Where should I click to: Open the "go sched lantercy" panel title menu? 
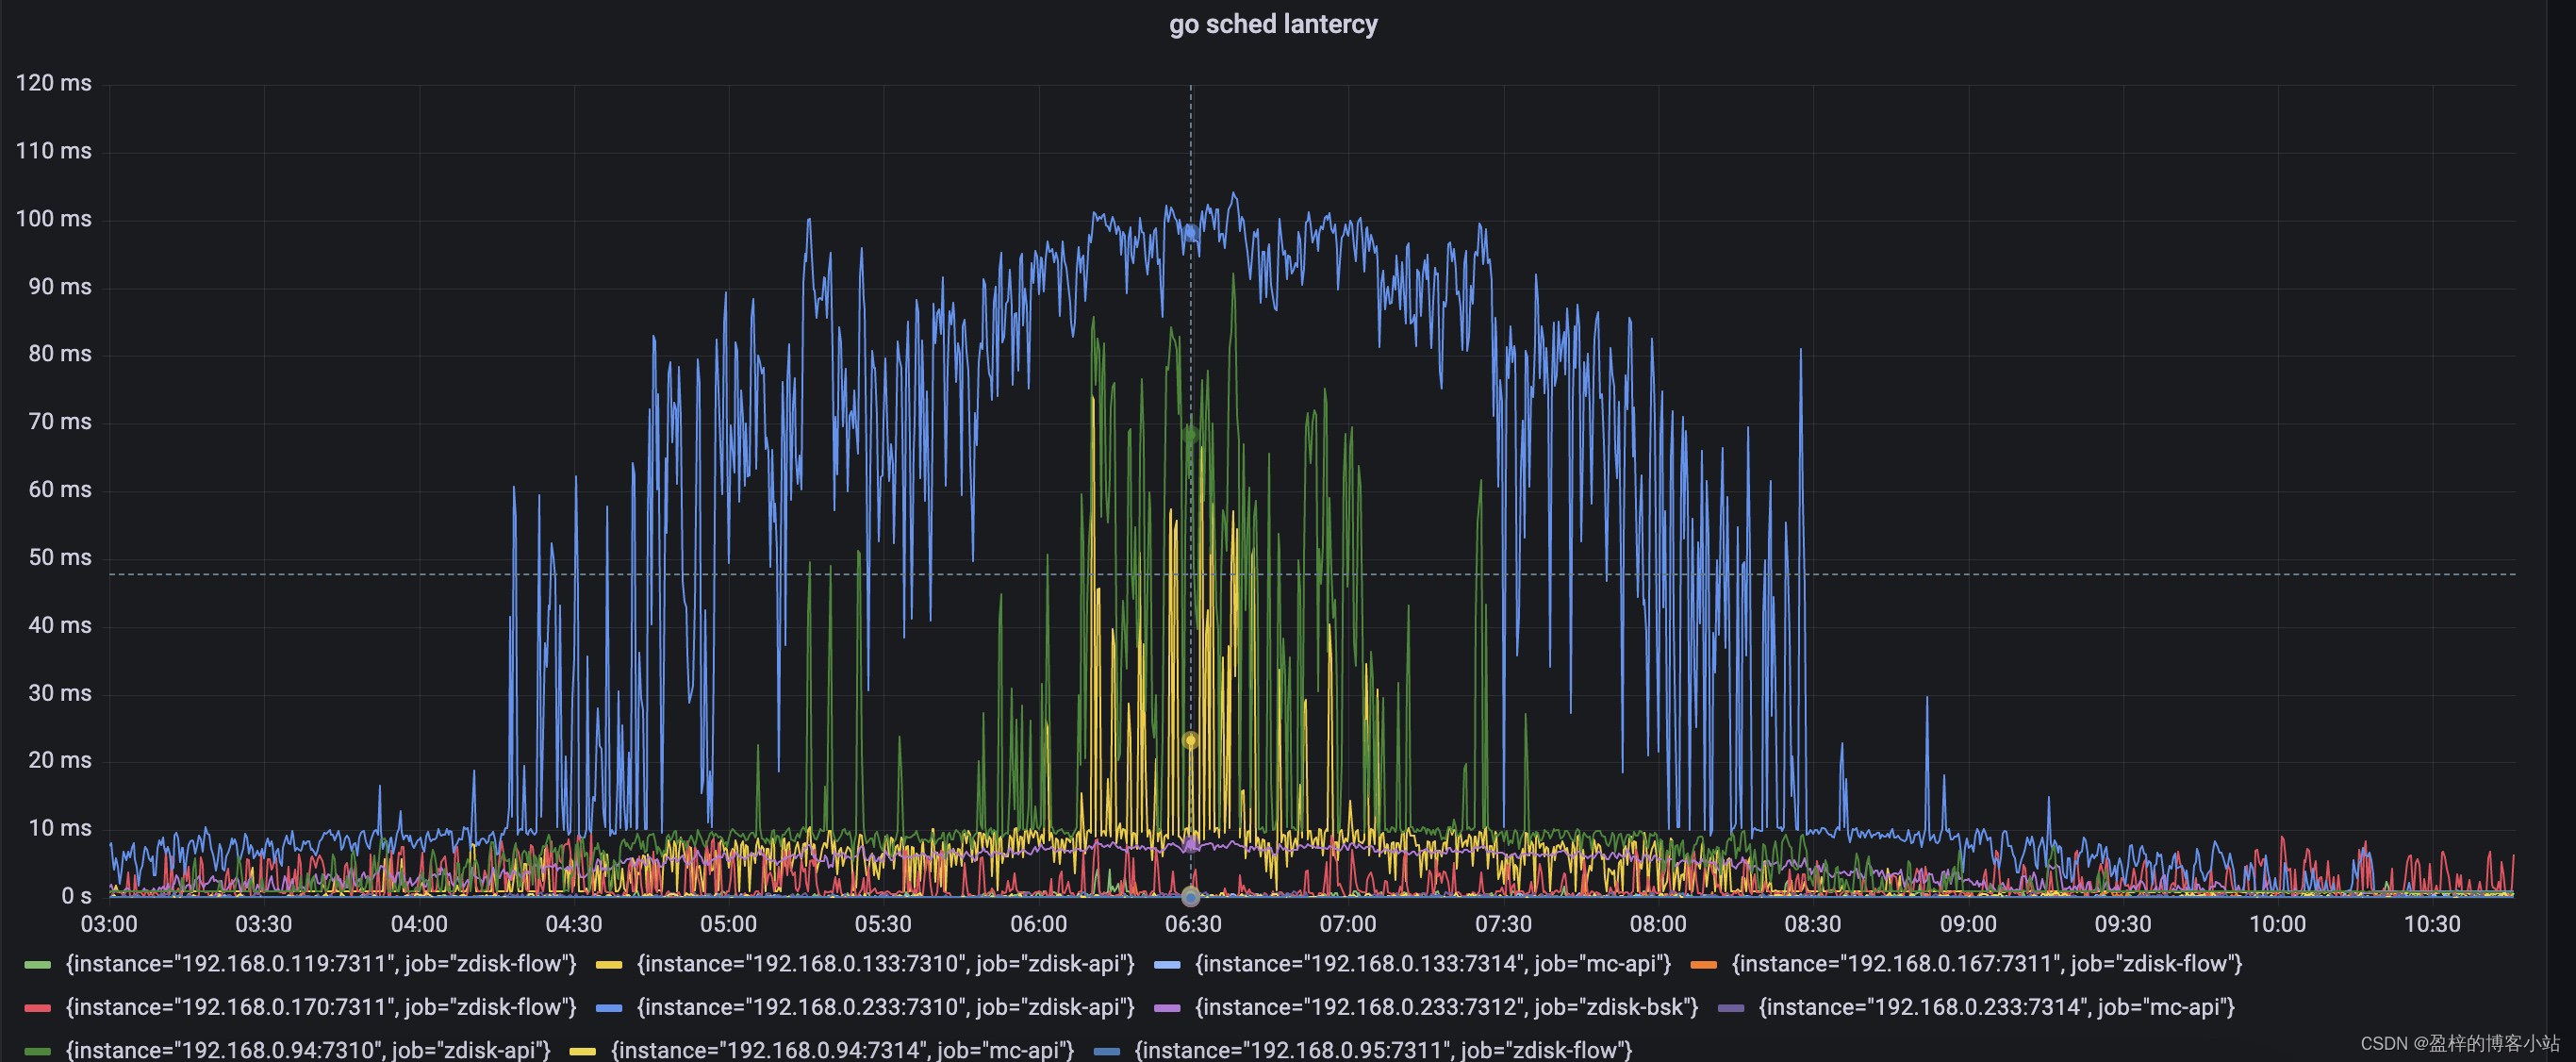tap(1273, 24)
